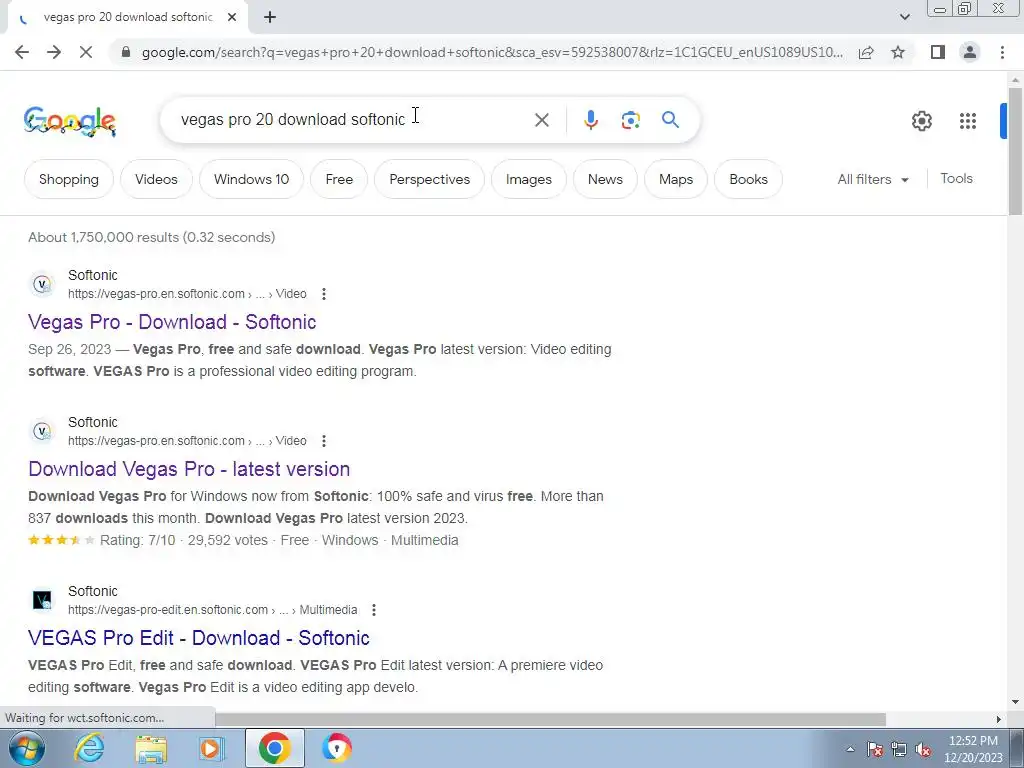Open the tab search dropdown arrow

click(x=904, y=17)
